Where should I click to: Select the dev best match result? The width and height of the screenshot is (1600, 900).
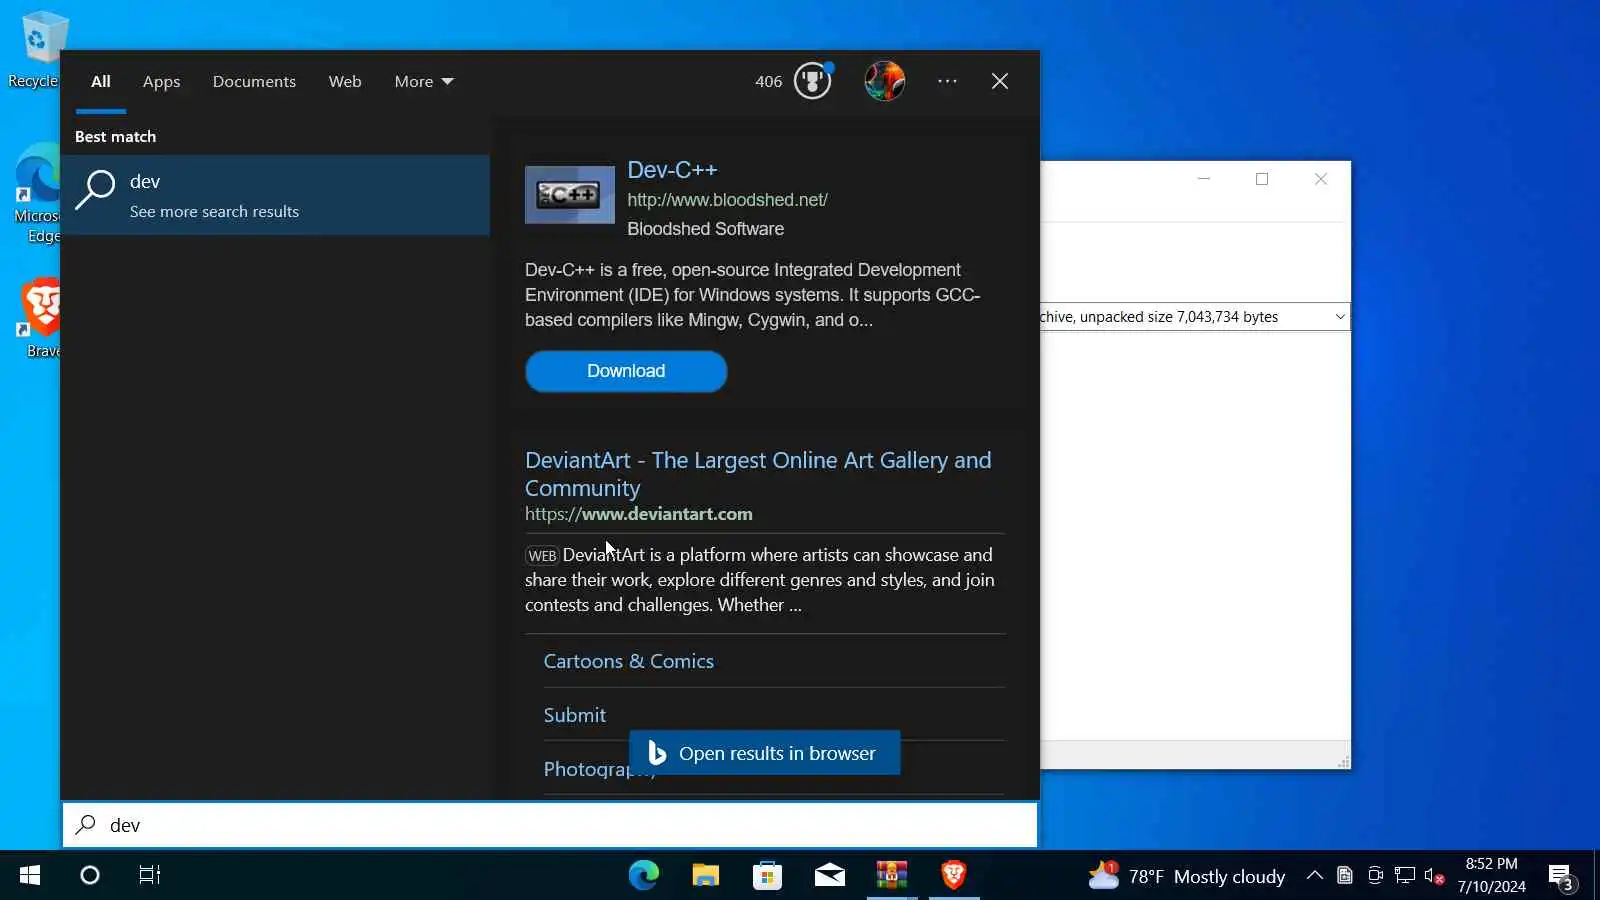coord(276,195)
